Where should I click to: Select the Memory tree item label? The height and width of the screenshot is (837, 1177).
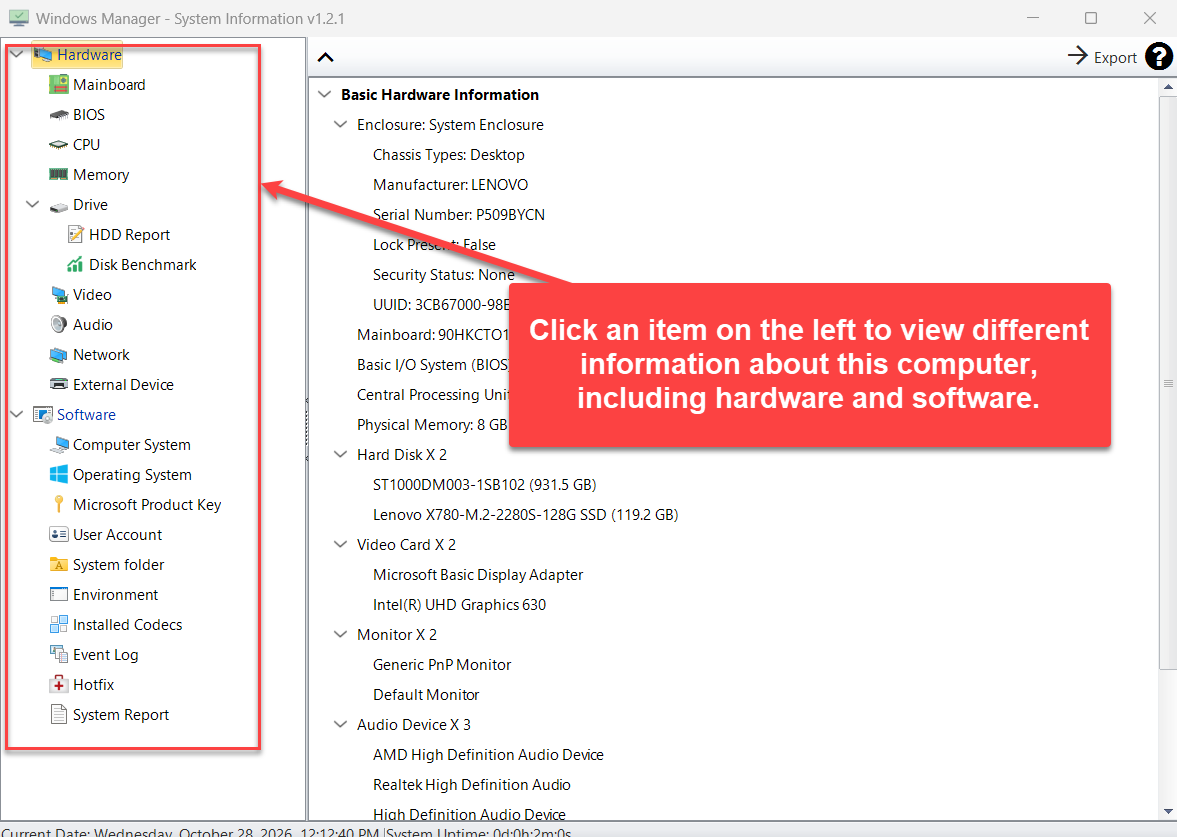pos(101,175)
